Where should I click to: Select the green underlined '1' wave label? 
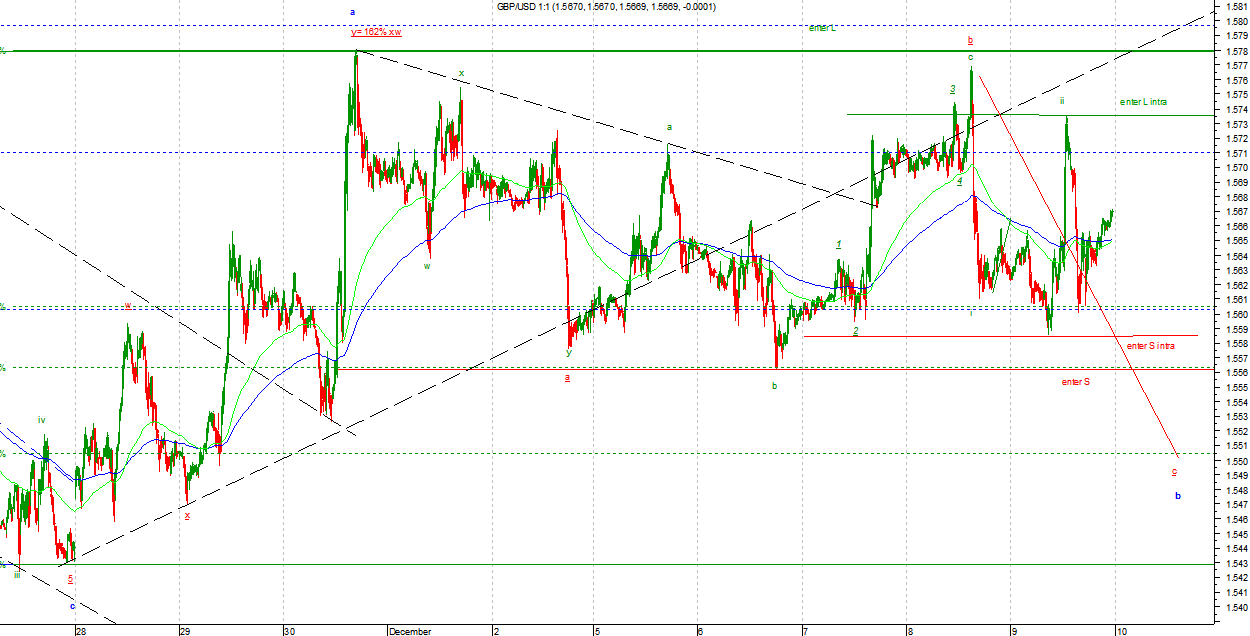[839, 244]
